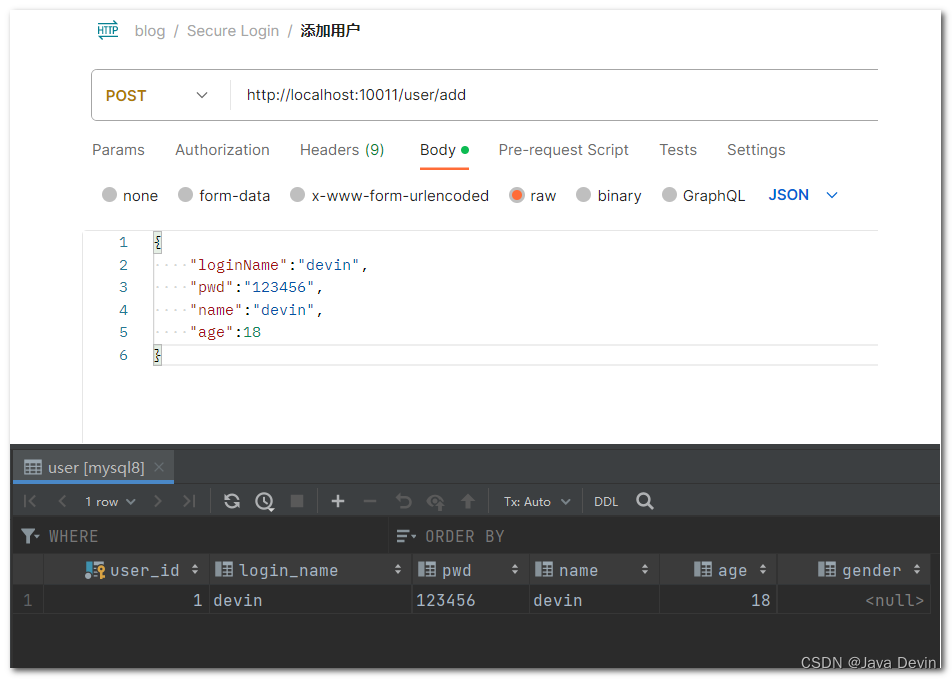Click the WHERE filter funnel icon
The width and height of the screenshot is (952, 679).
[30, 536]
